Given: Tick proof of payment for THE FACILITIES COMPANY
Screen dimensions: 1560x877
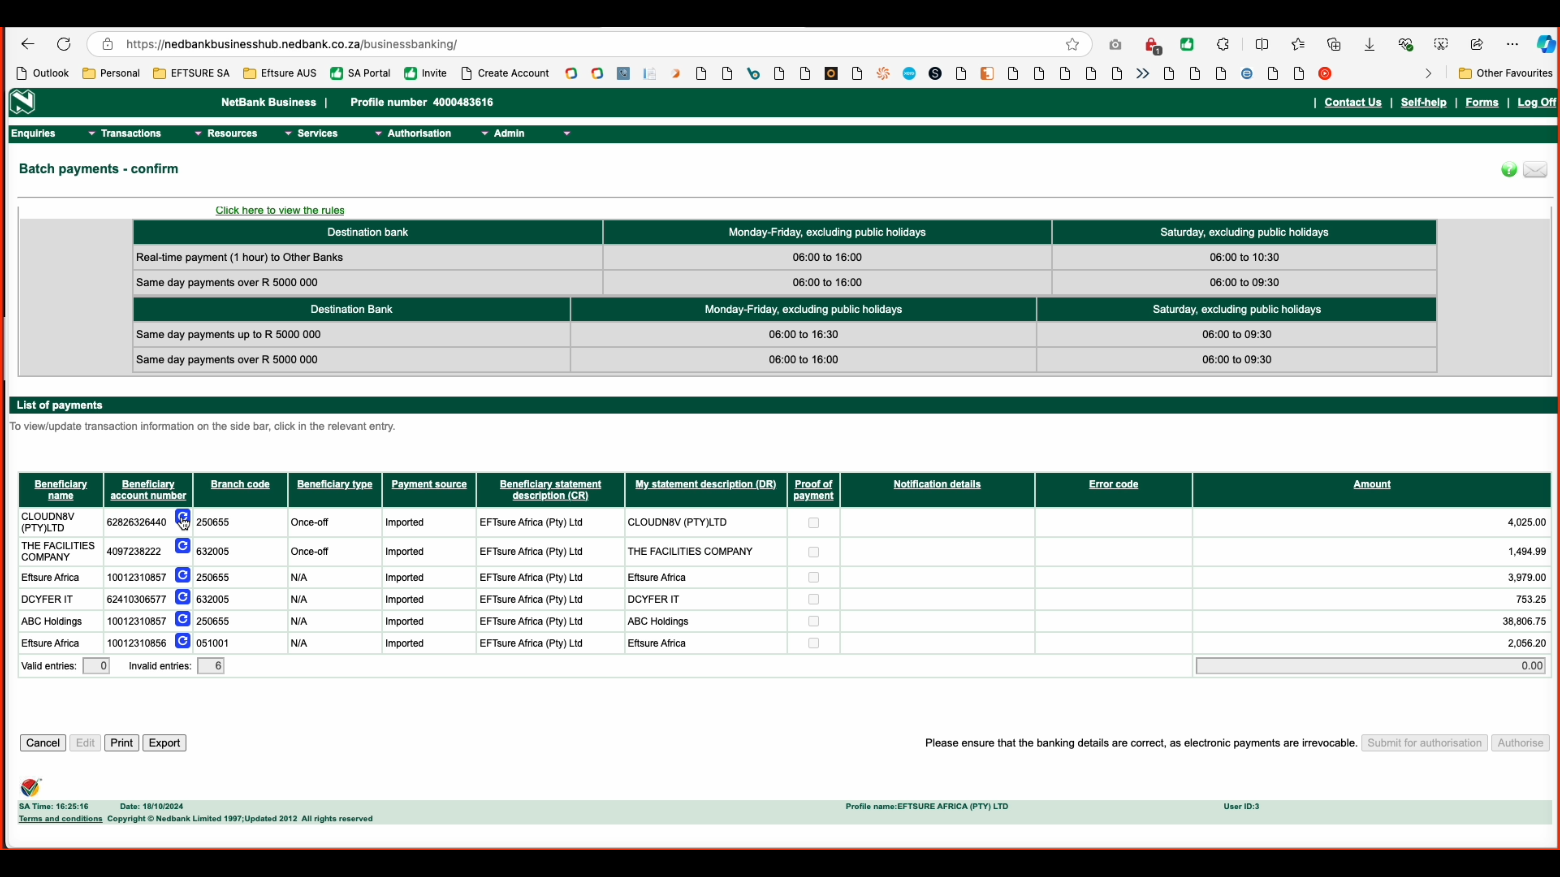Looking at the screenshot, I should [813, 552].
